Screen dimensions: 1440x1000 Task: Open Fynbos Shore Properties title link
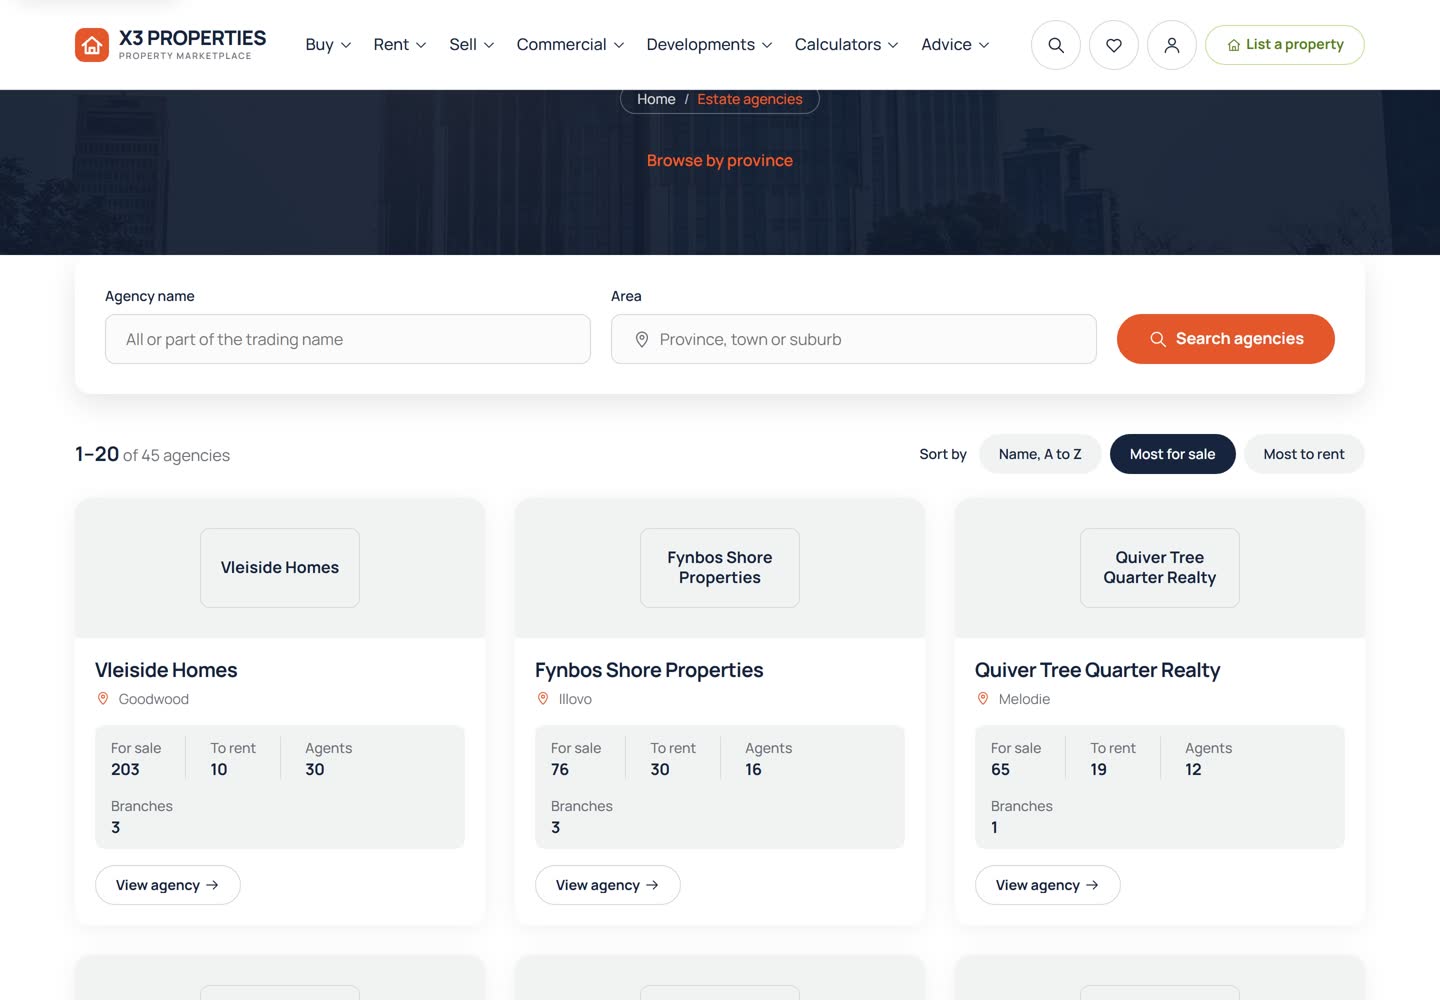click(x=649, y=670)
